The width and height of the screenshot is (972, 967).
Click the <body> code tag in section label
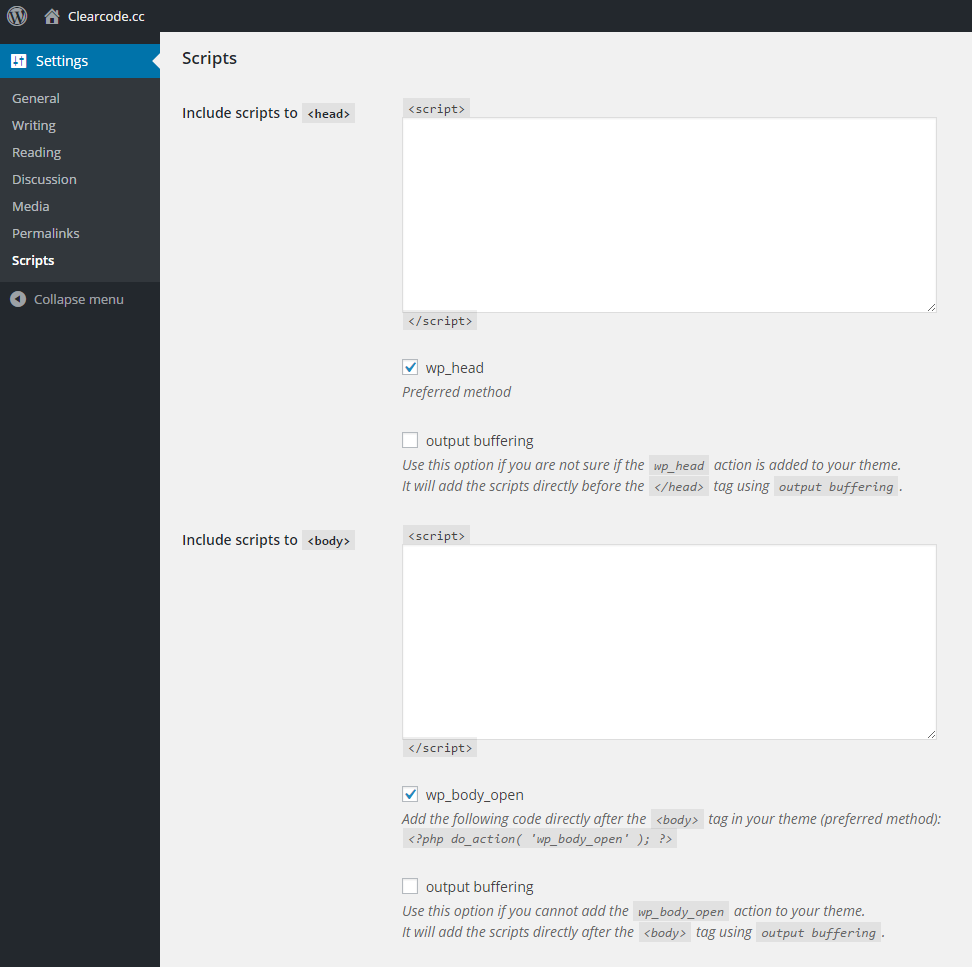click(x=329, y=541)
